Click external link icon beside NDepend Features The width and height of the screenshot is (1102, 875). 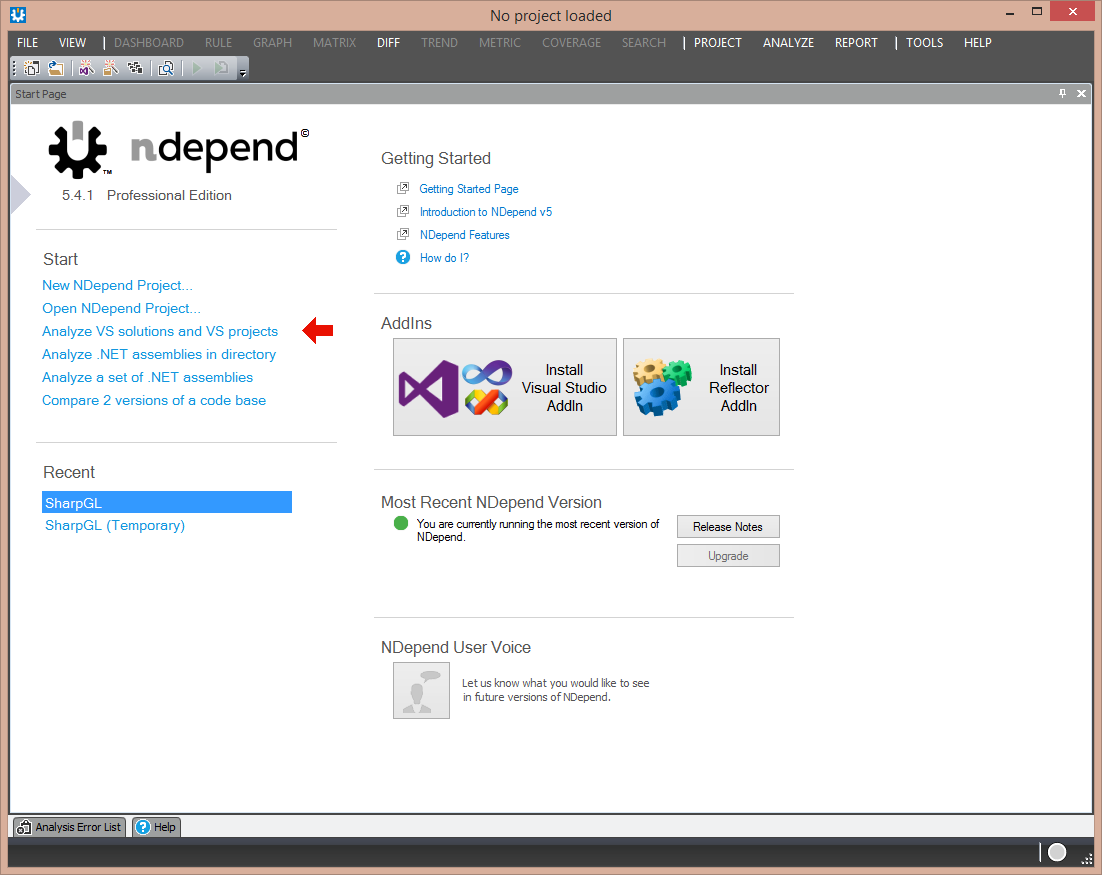point(403,235)
